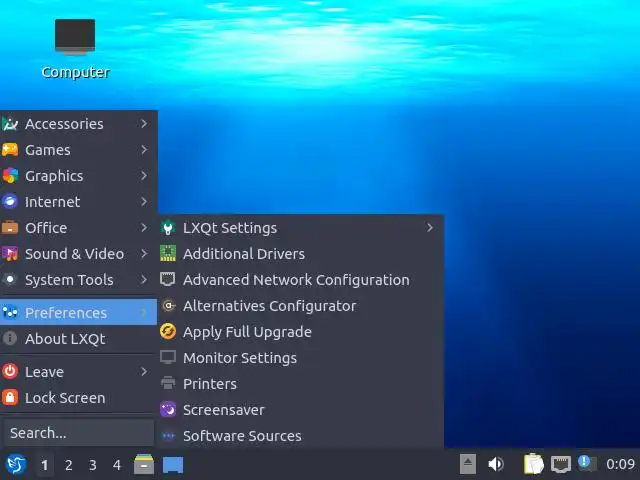Choose Lock Screen from the menu

78,398
